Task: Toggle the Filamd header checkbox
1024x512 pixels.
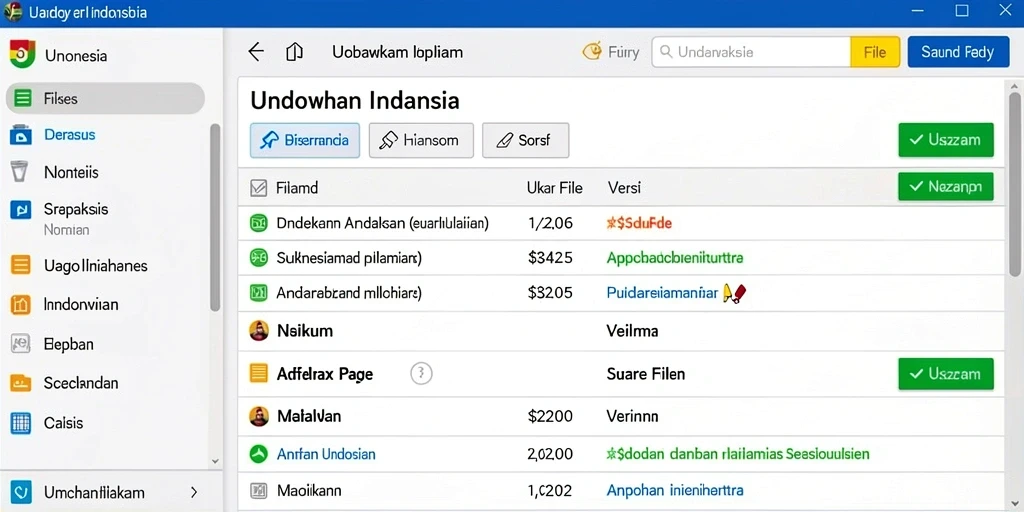Action: [259, 189]
